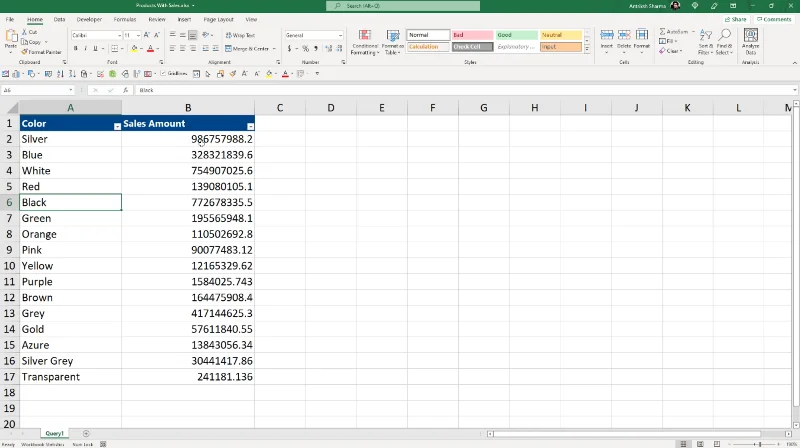The width and height of the screenshot is (800, 448).
Task: Insert cells using the Insert icon
Action: pyautogui.click(x=607, y=35)
